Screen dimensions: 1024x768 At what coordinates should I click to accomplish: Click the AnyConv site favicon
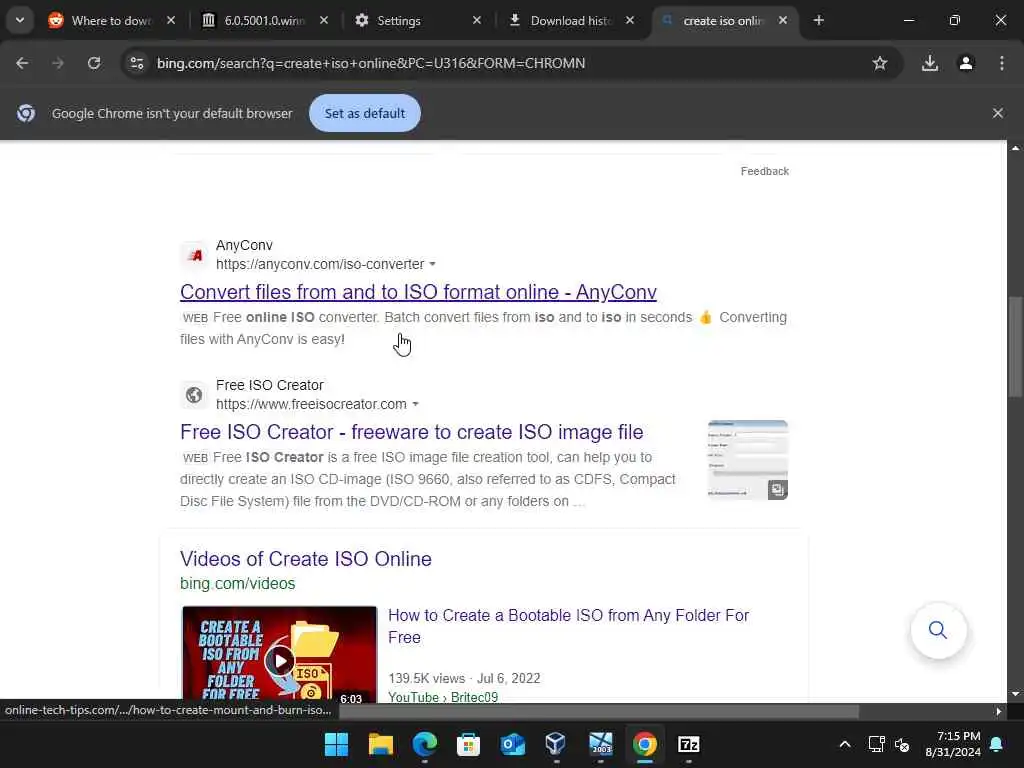pyautogui.click(x=194, y=255)
